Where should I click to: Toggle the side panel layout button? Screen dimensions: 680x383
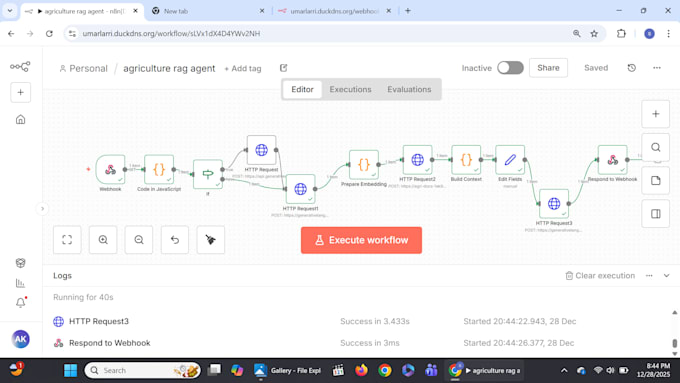coord(656,214)
